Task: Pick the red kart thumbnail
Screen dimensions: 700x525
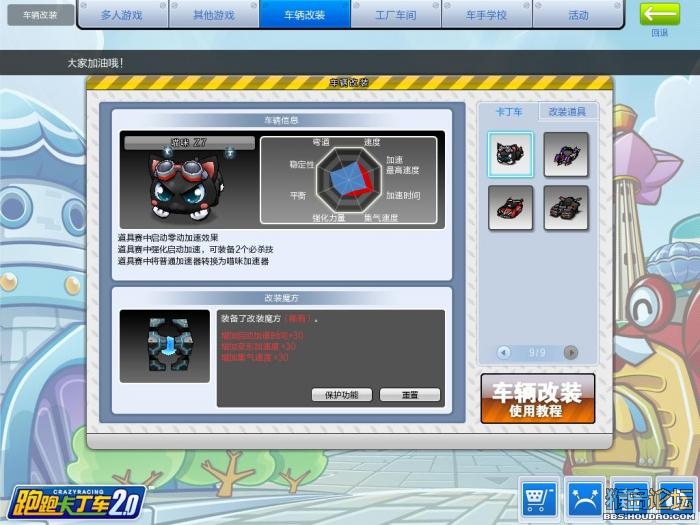Action: pyautogui.click(x=510, y=208)
